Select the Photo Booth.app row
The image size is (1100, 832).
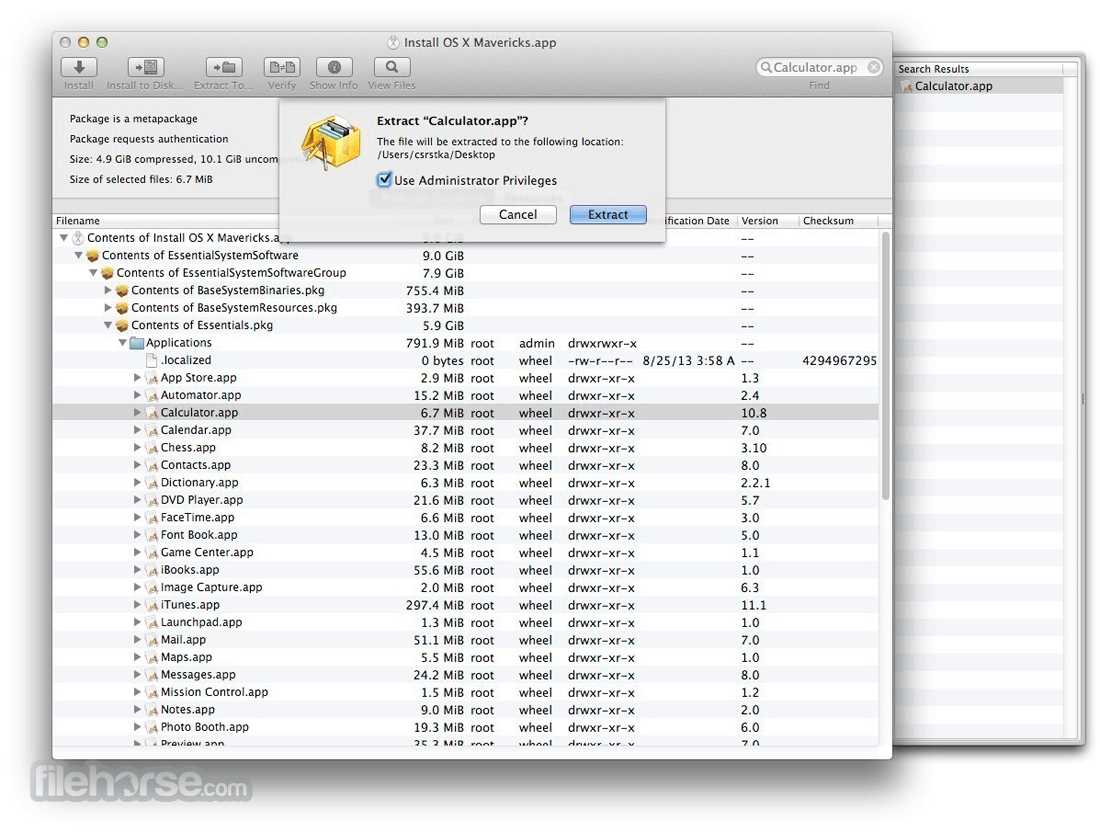point(466,728)
